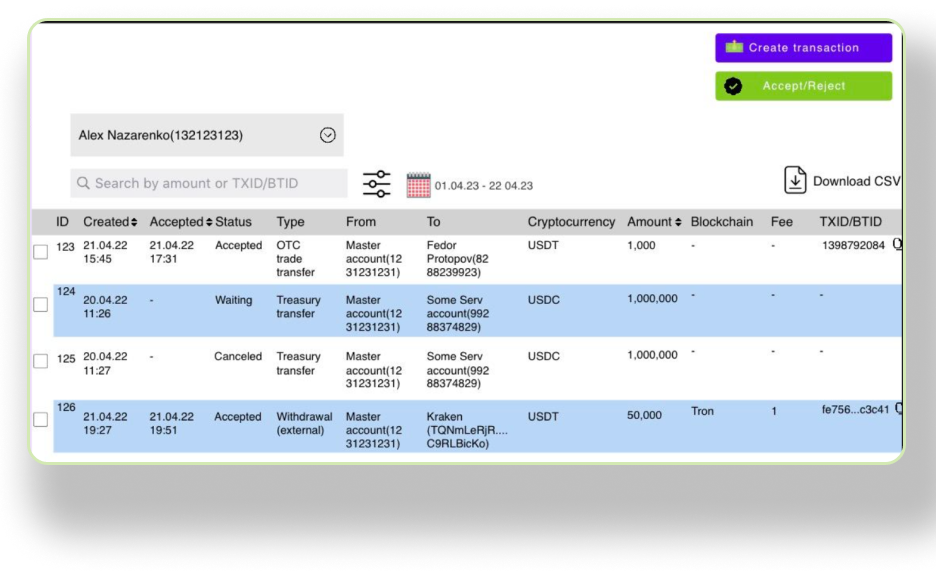Image resolution: width=936 pixels, height=576 pixels.
Task: Click accepted date 21.04.22 17:31
Action: [171, 252]
